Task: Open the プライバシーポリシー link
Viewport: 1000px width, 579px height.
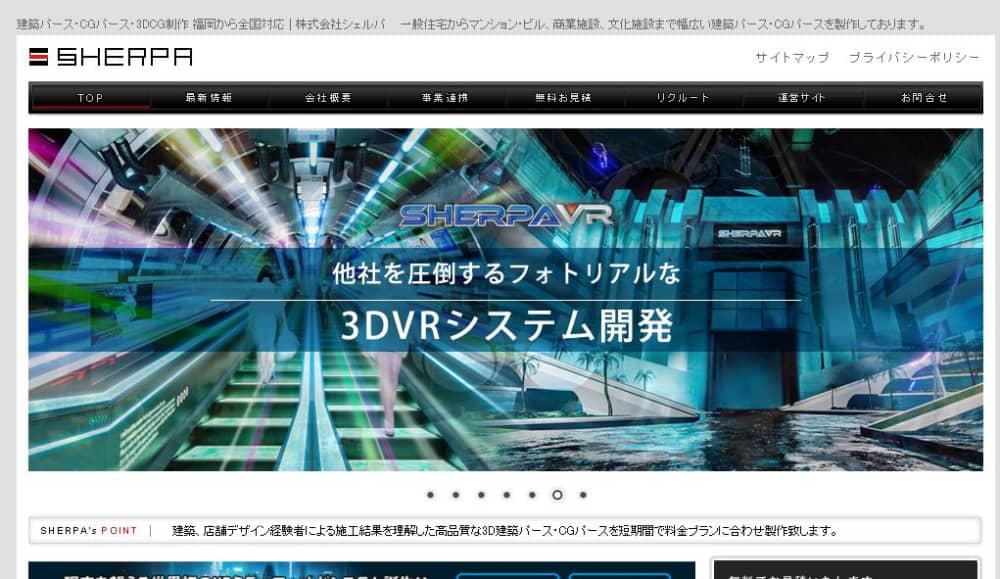Action: [914, 57]
